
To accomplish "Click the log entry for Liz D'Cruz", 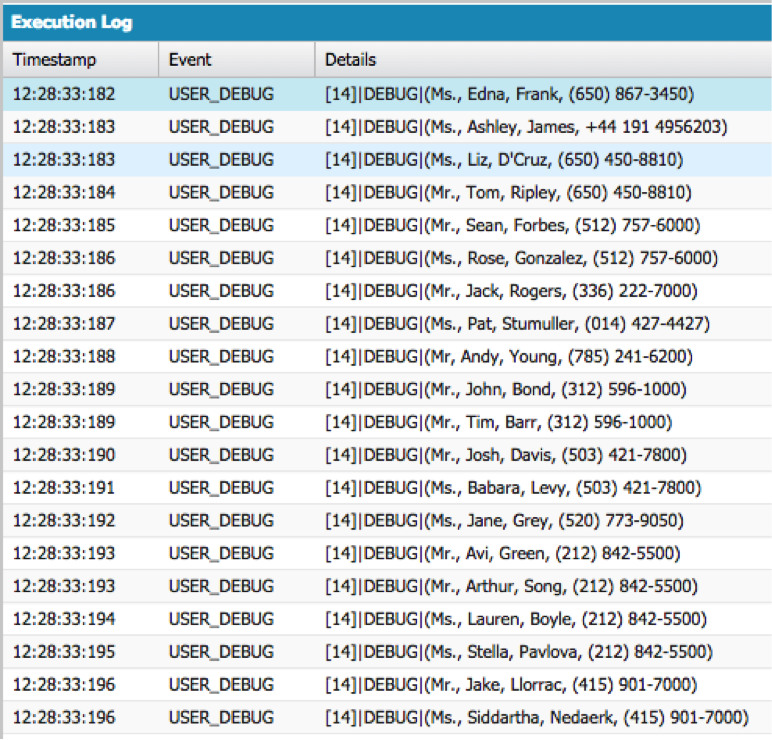I will click(387, 160).
